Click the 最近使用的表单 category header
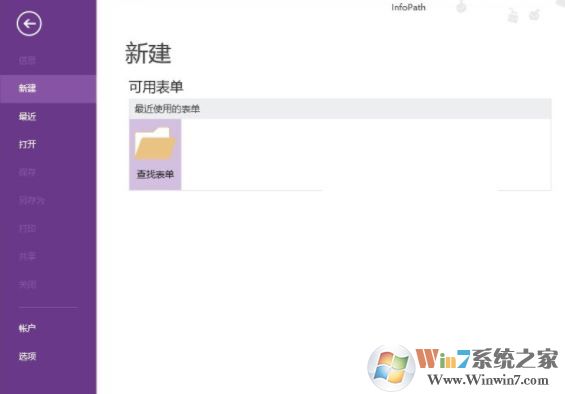The width and height of the screenshot is (565, 394). pos(340,109)
